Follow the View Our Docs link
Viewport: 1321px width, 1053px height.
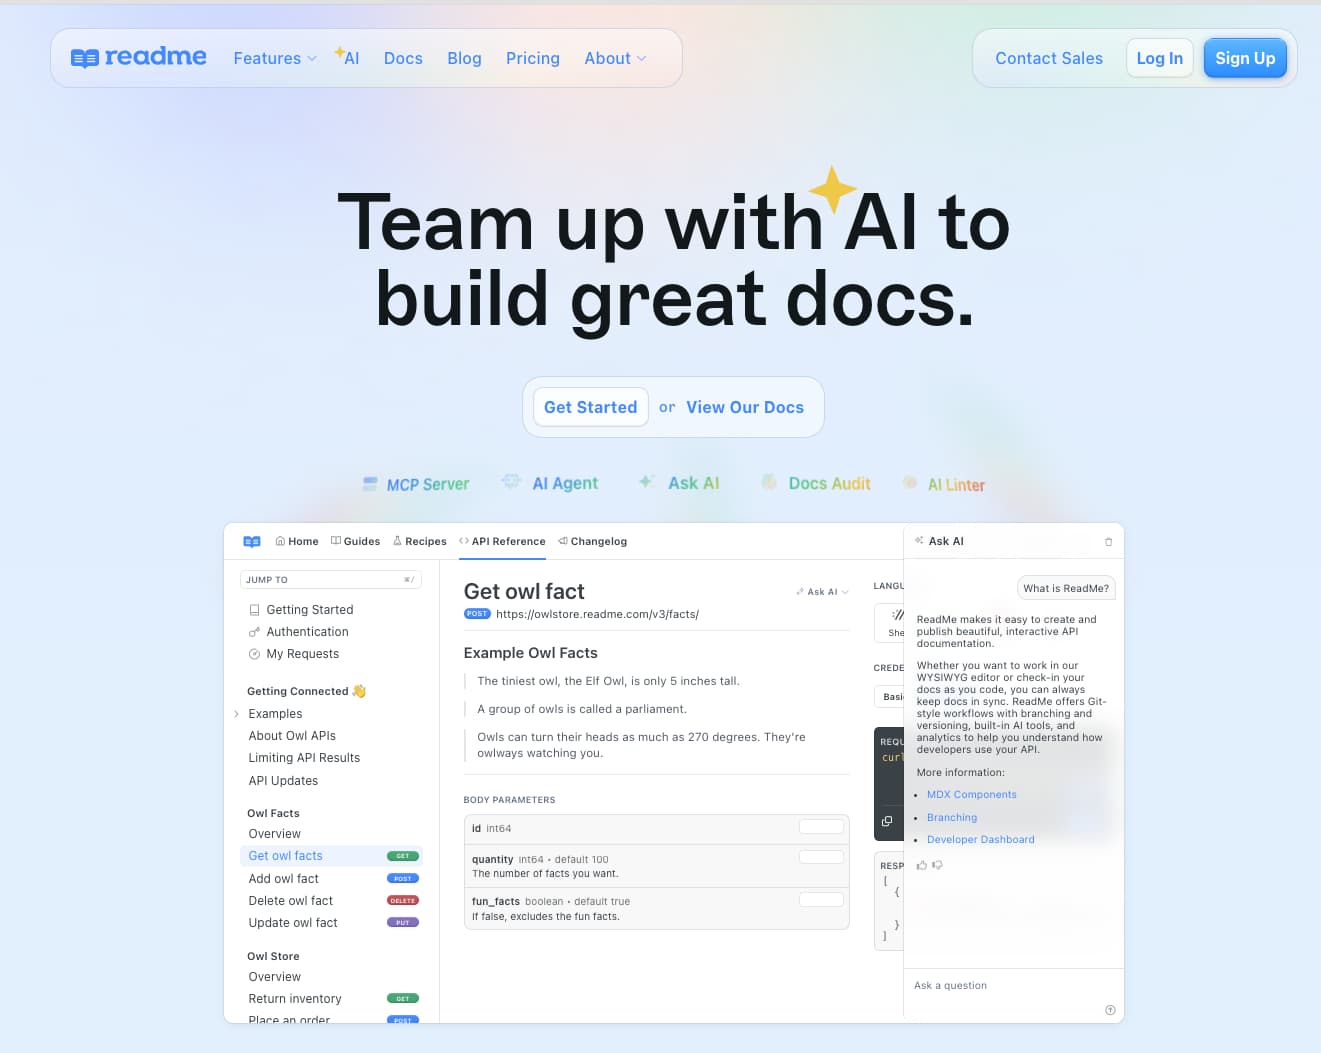click(744, 407)
